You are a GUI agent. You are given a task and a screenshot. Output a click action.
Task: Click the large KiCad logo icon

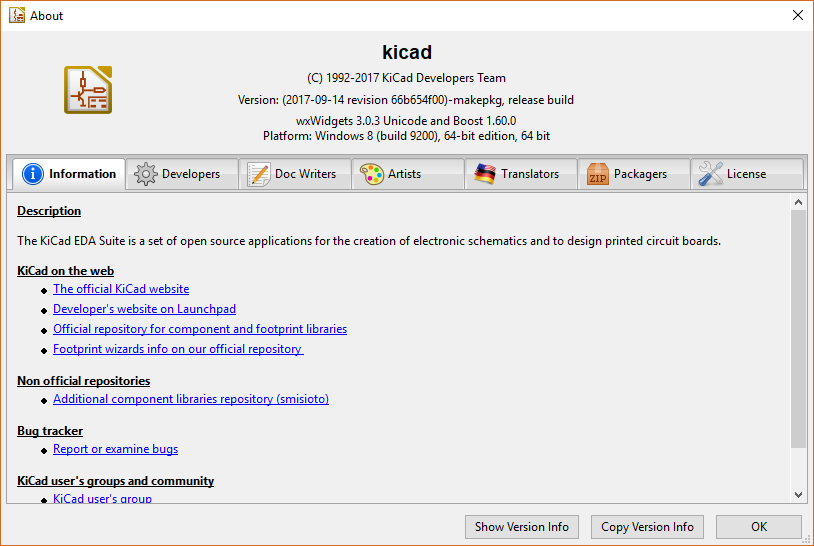coord(88,90)
